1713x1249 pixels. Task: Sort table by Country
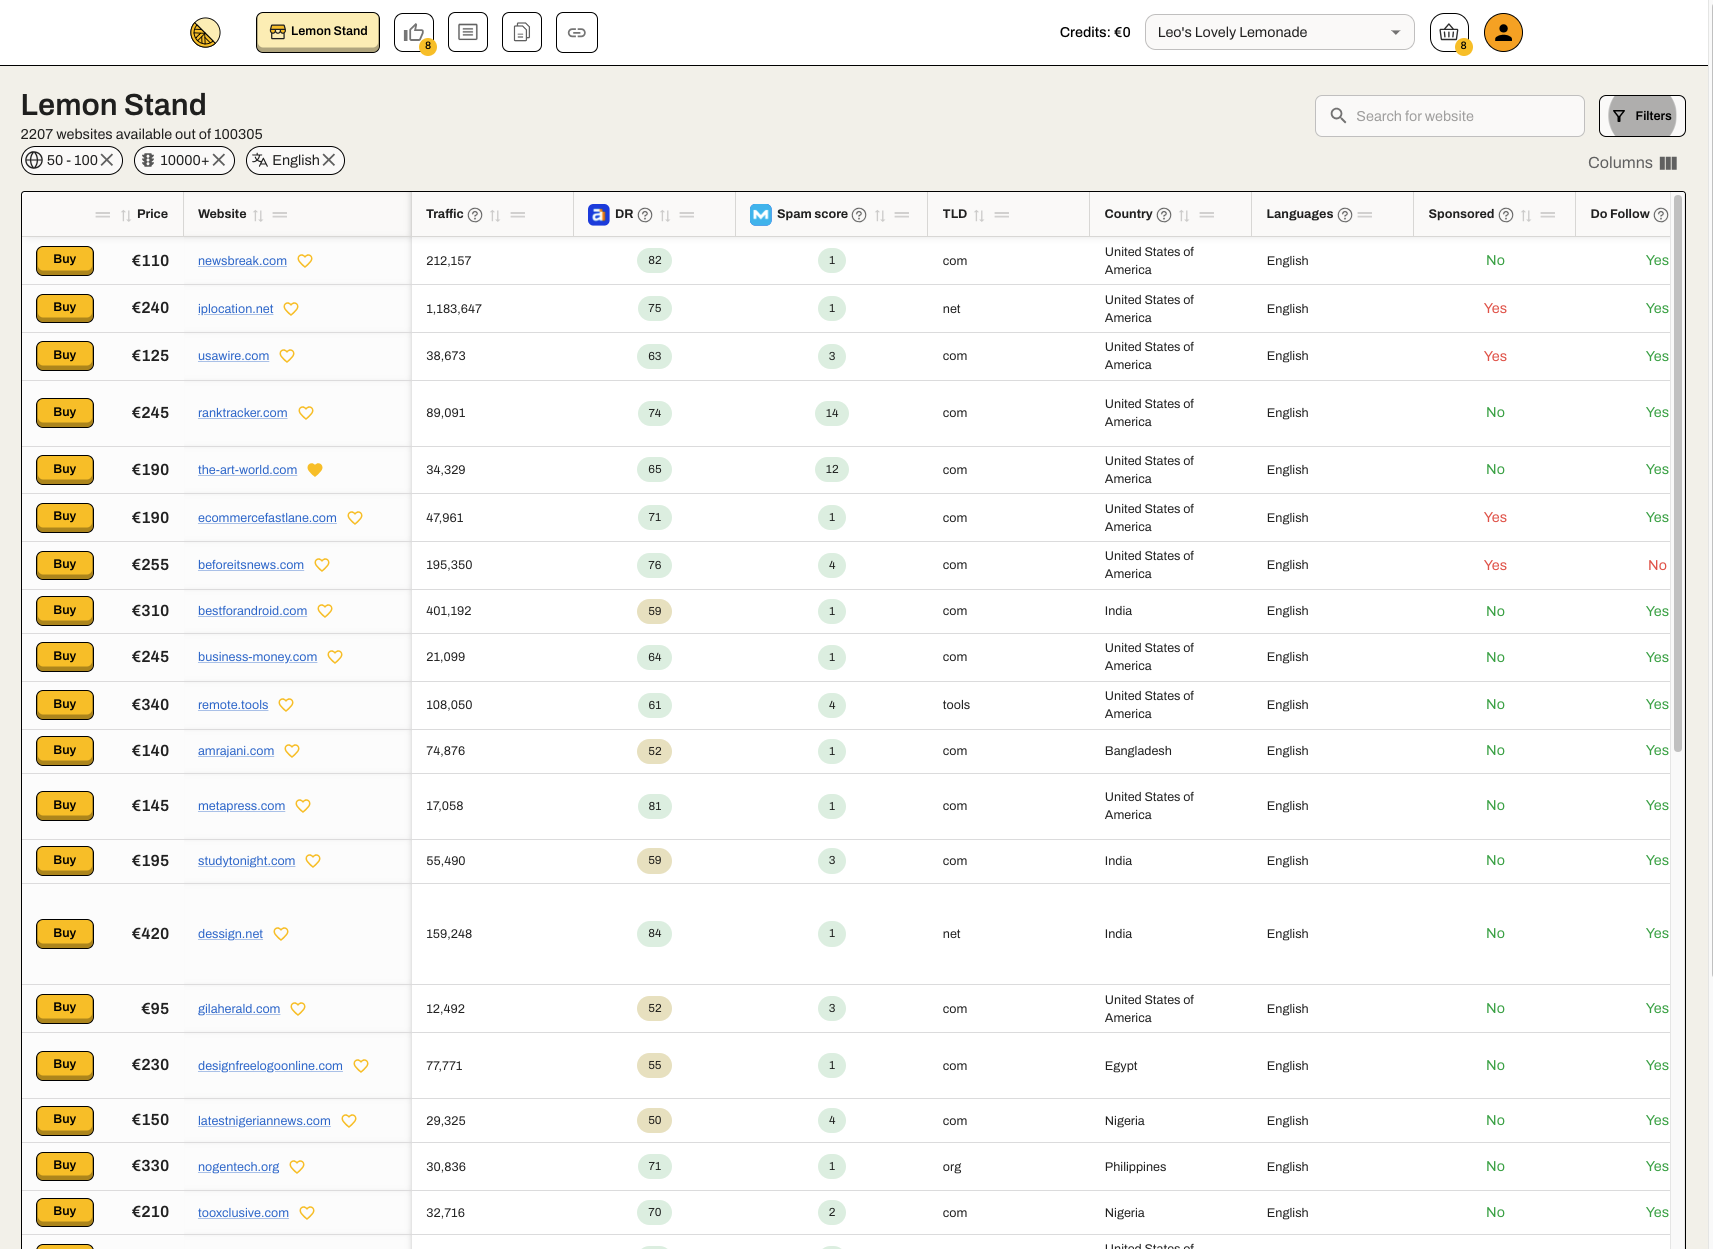1184,215
